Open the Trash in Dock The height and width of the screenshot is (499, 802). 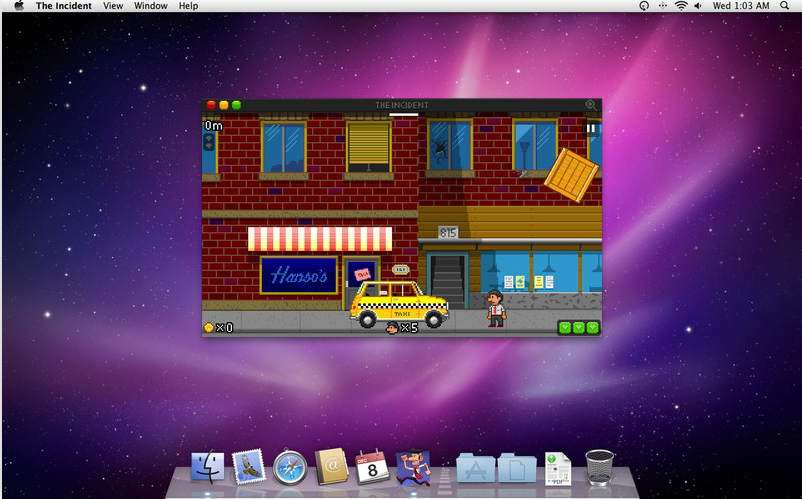click(599, 467)
